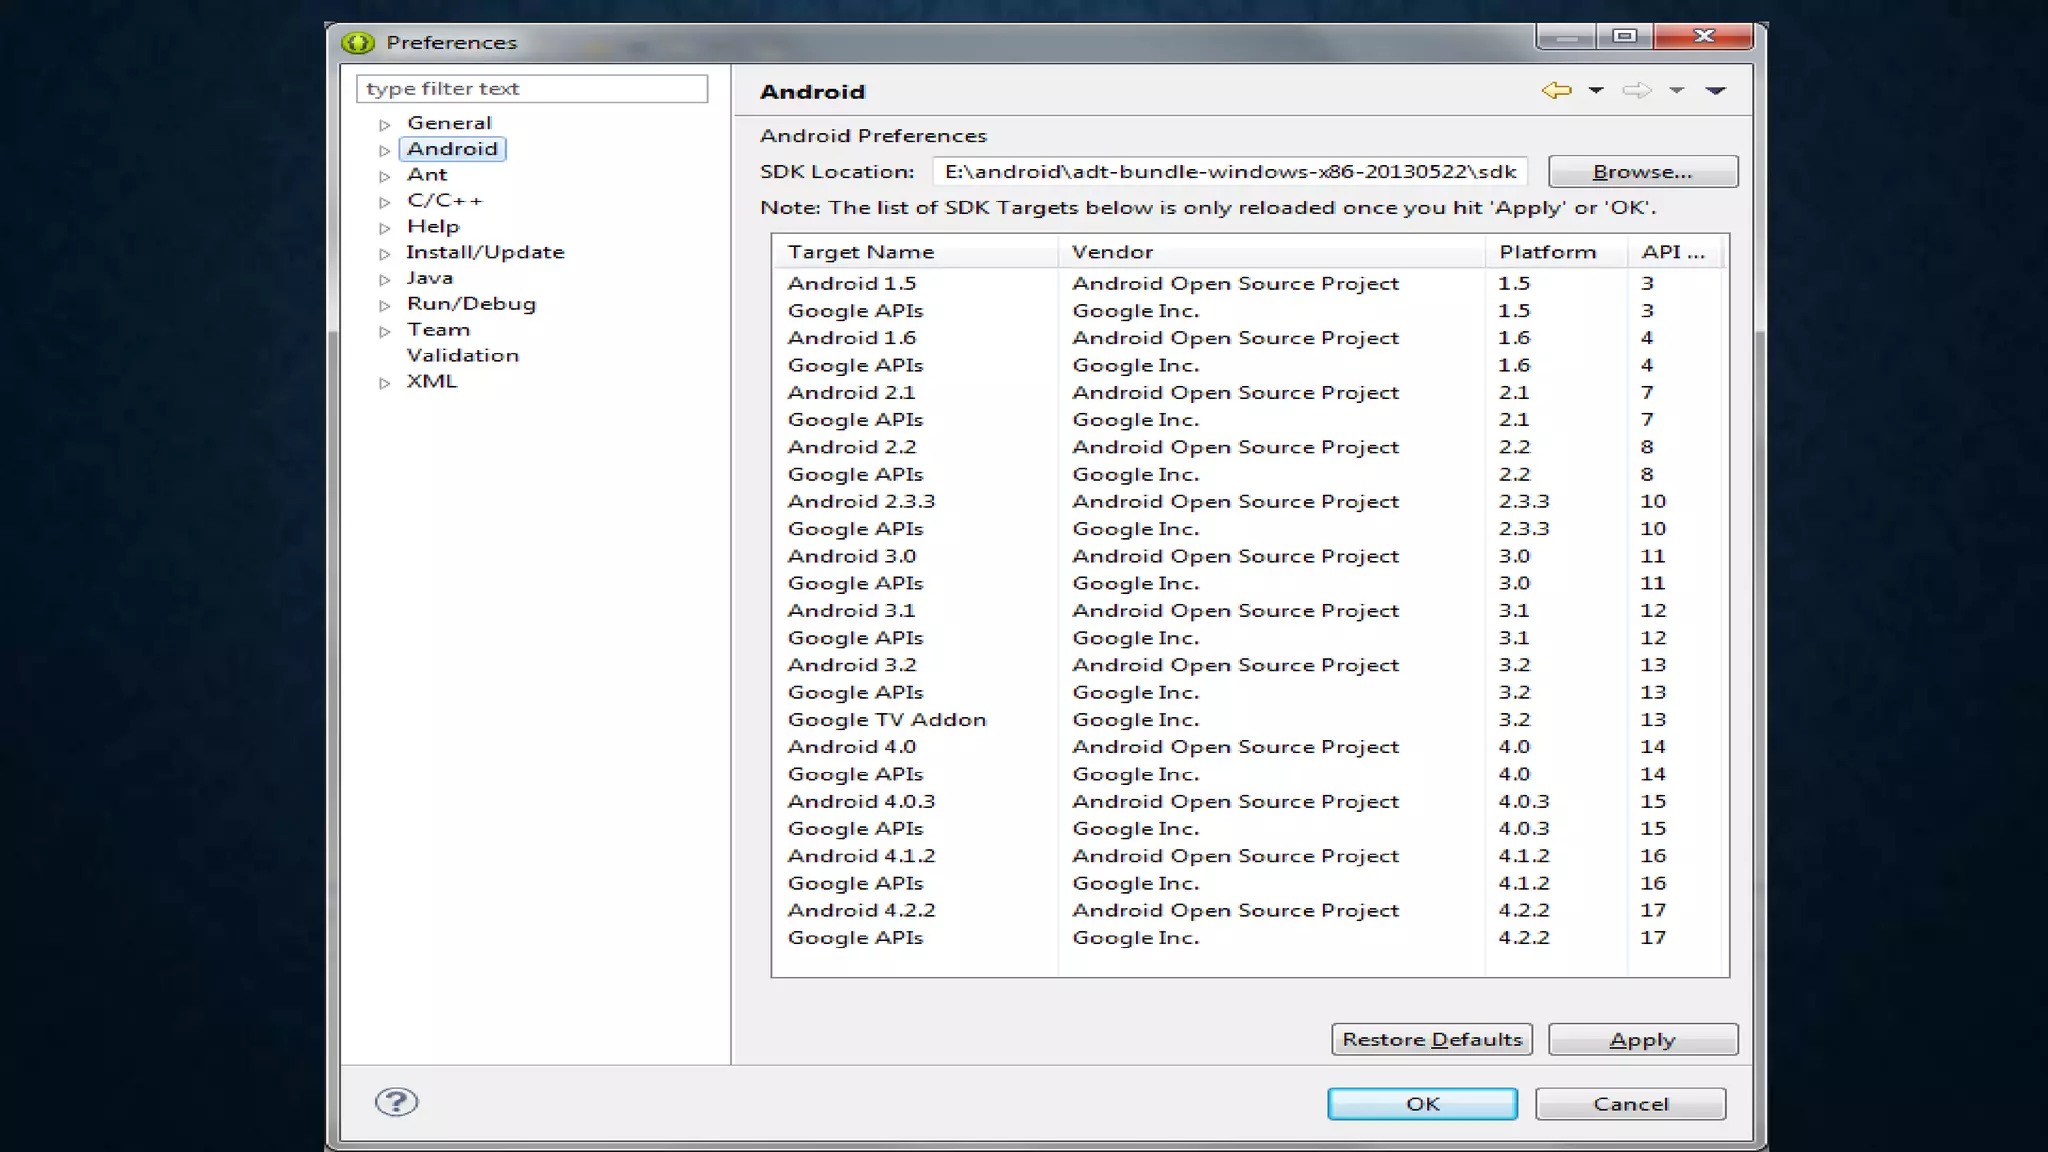This screenshot has width=2048, height=1152.
Task: Click the SDK Location path field
Action: 1230,172
